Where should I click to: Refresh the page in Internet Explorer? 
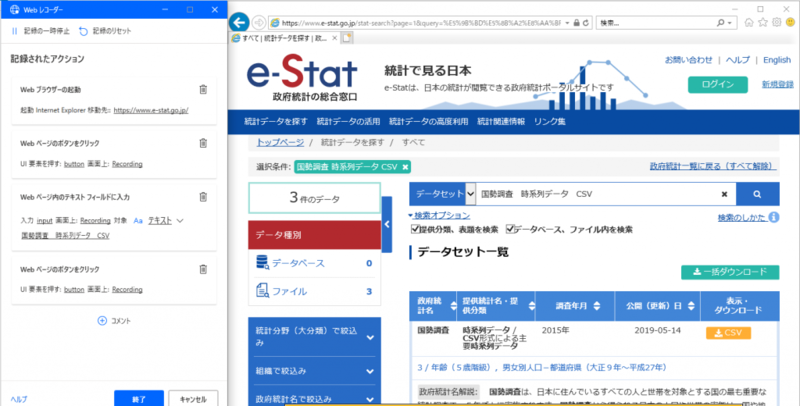(586, 23)
